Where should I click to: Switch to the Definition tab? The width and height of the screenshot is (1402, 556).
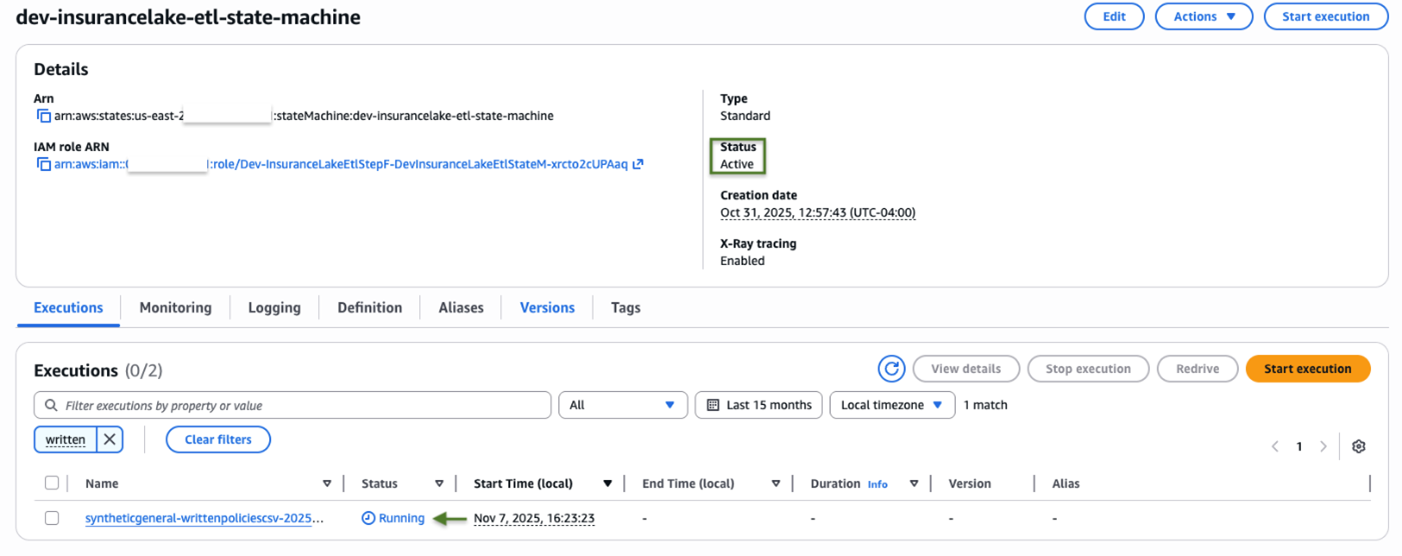(x=369, y=308)
